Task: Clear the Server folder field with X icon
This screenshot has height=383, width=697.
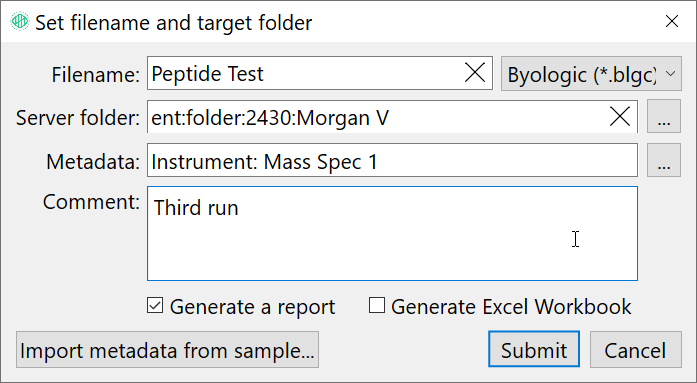Action: pos(620,117)
